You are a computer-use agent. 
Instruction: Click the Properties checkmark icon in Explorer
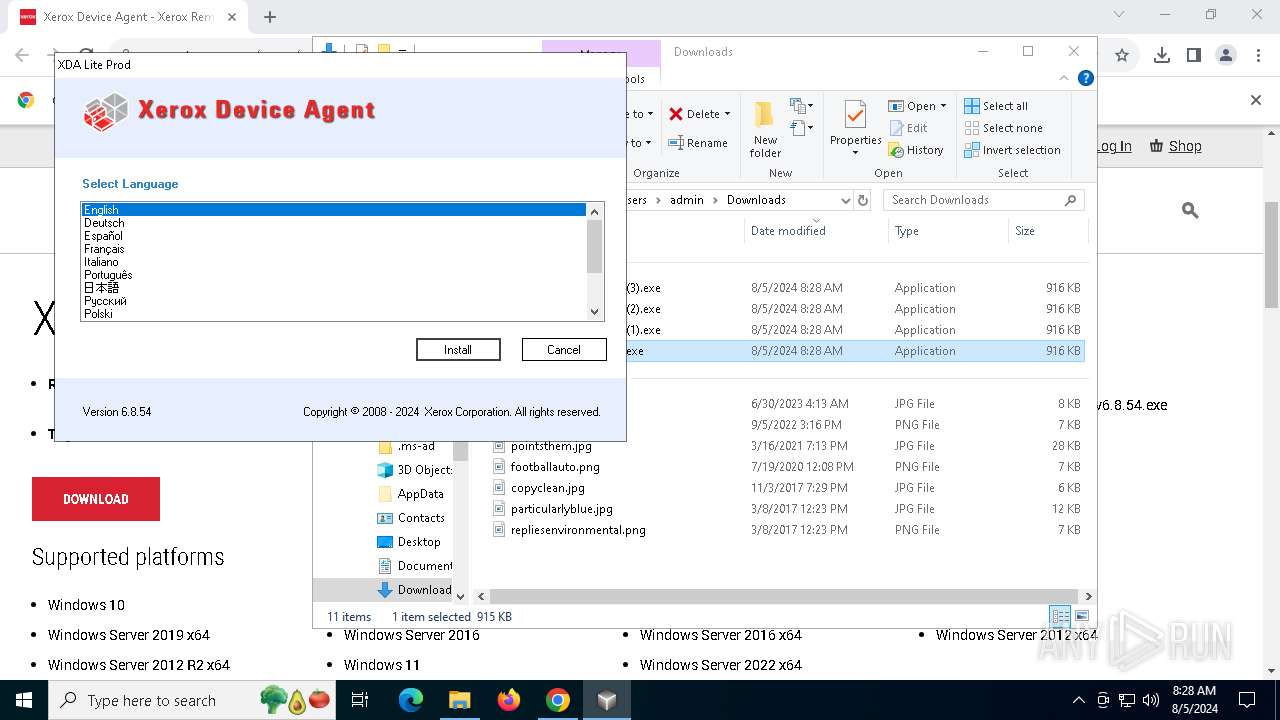[855, 115]
